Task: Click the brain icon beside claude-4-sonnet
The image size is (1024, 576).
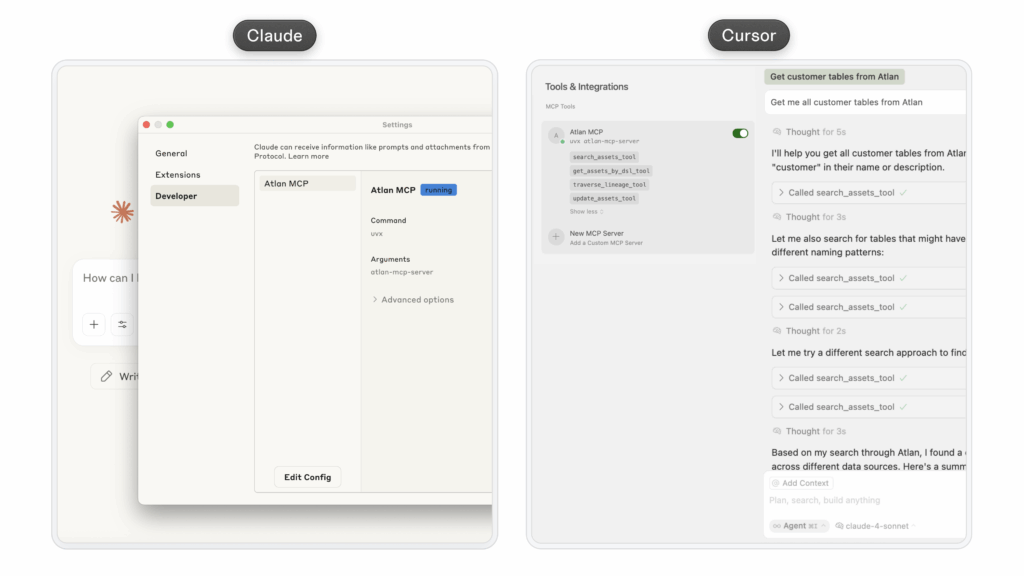Action: [x=839, y=526]
